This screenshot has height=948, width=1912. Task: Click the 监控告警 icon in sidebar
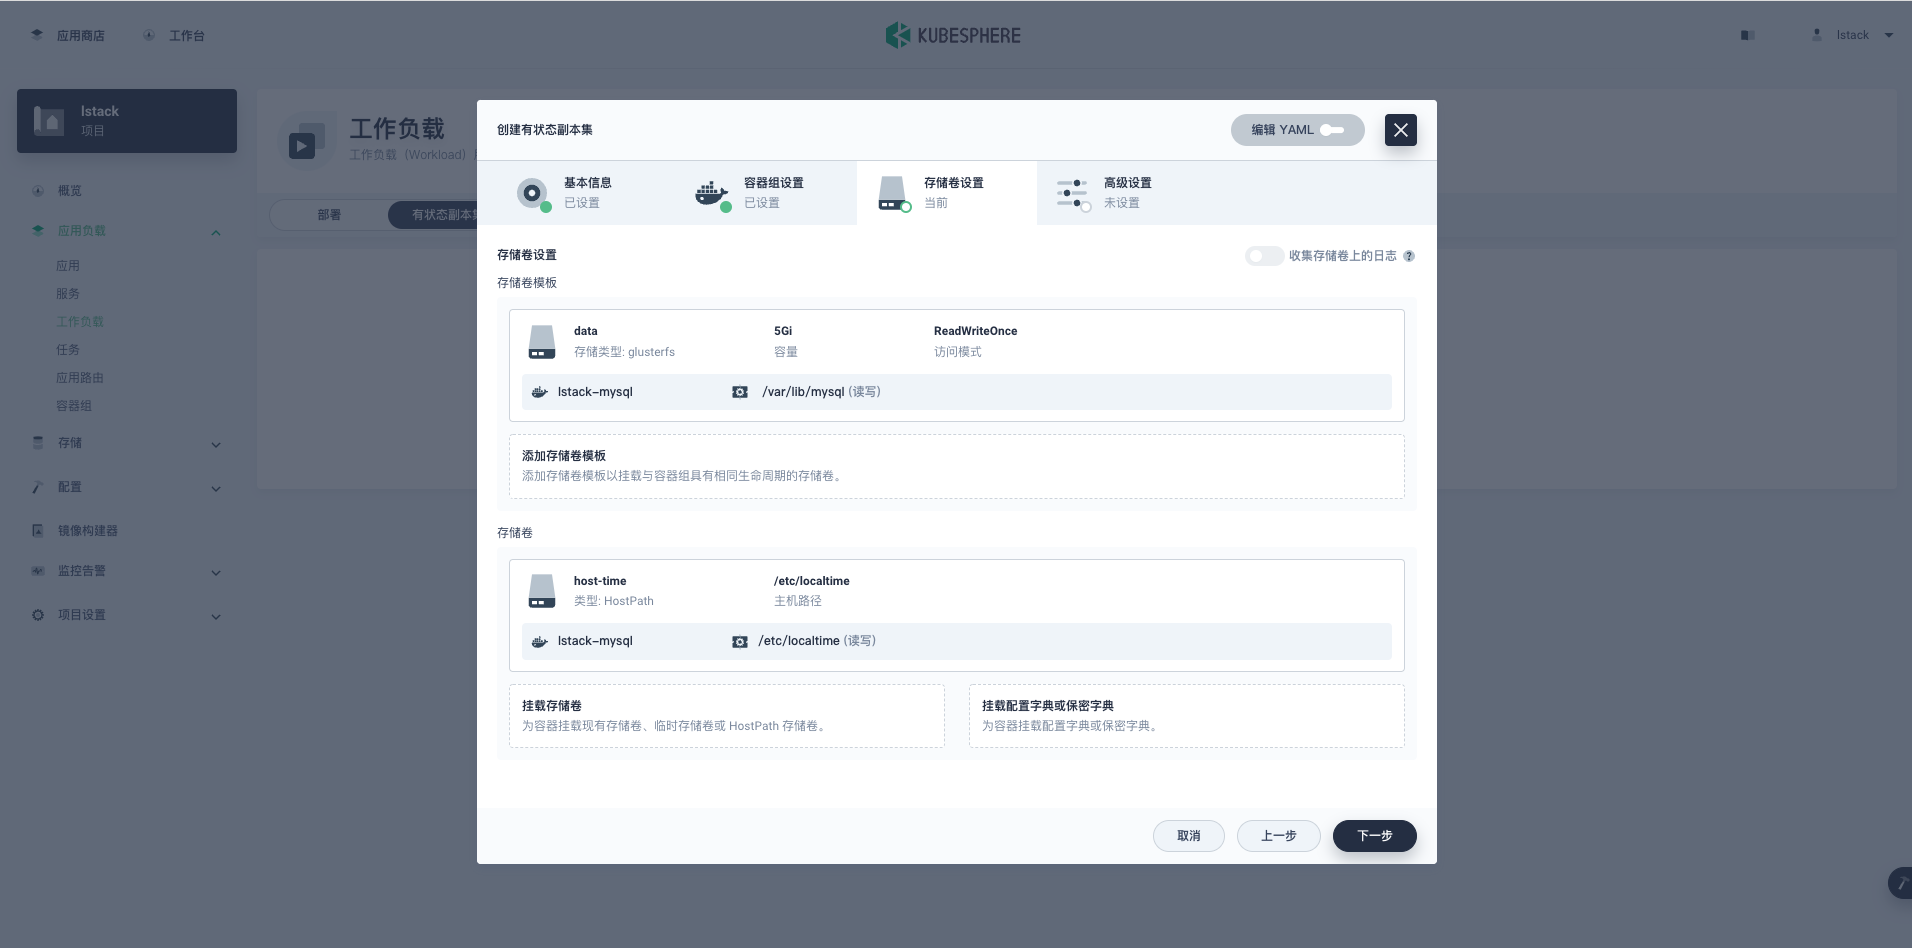pyautogui.click(x=37, y=571)
